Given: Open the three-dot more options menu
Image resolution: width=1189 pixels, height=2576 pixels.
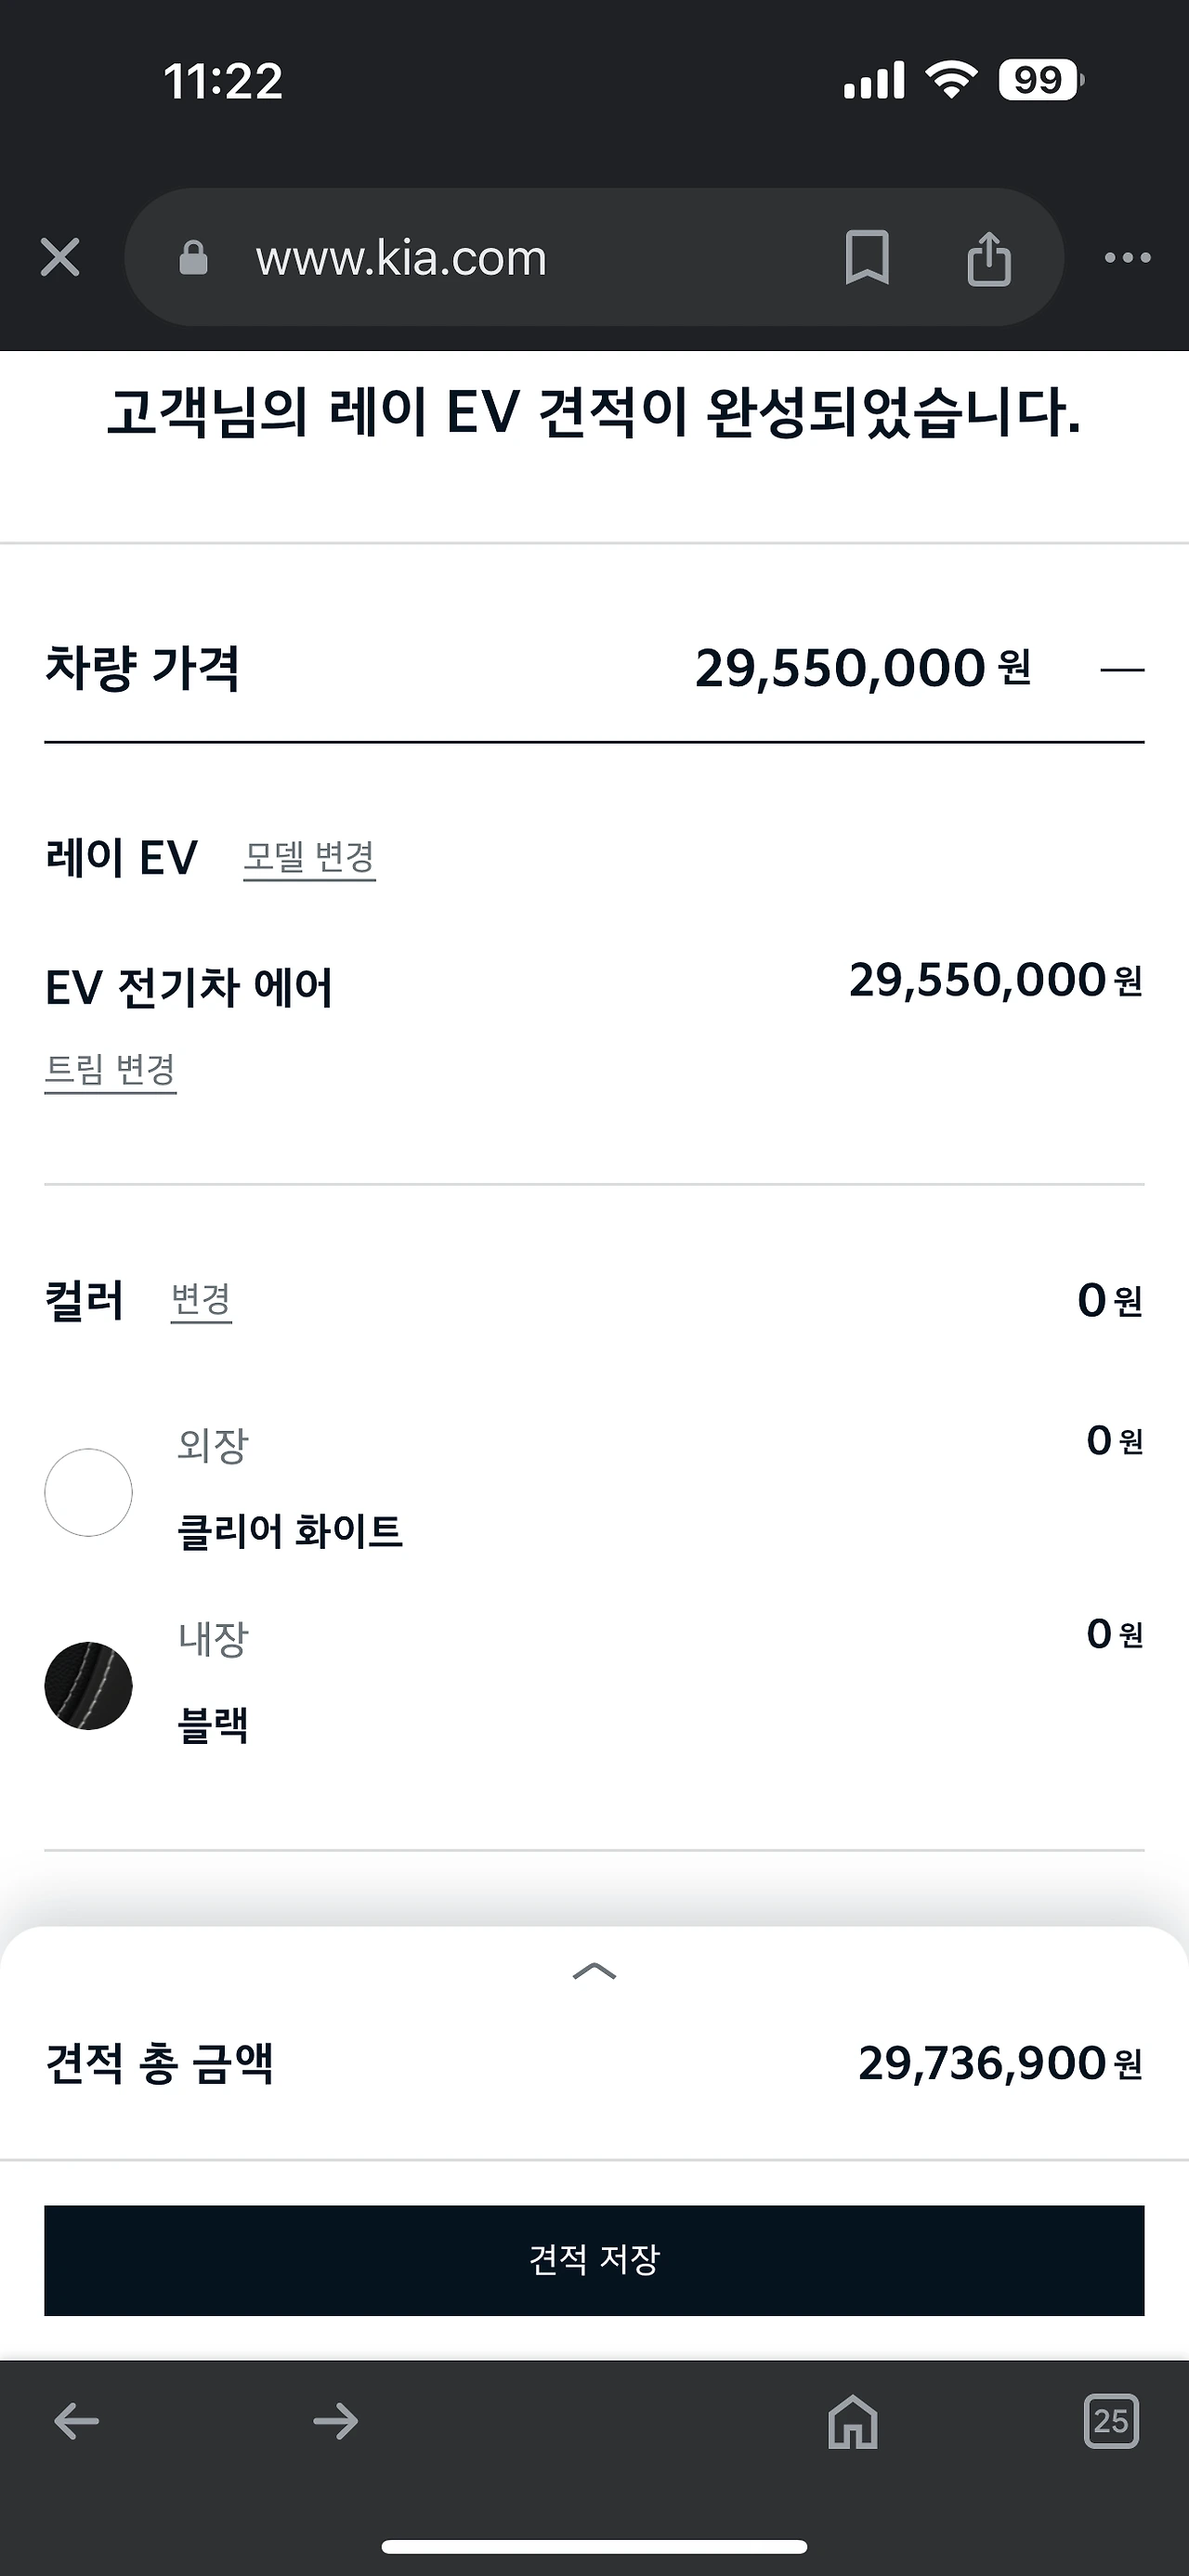Looking at the screenshot, I should pyautogui.click(x=1127, y=258).
